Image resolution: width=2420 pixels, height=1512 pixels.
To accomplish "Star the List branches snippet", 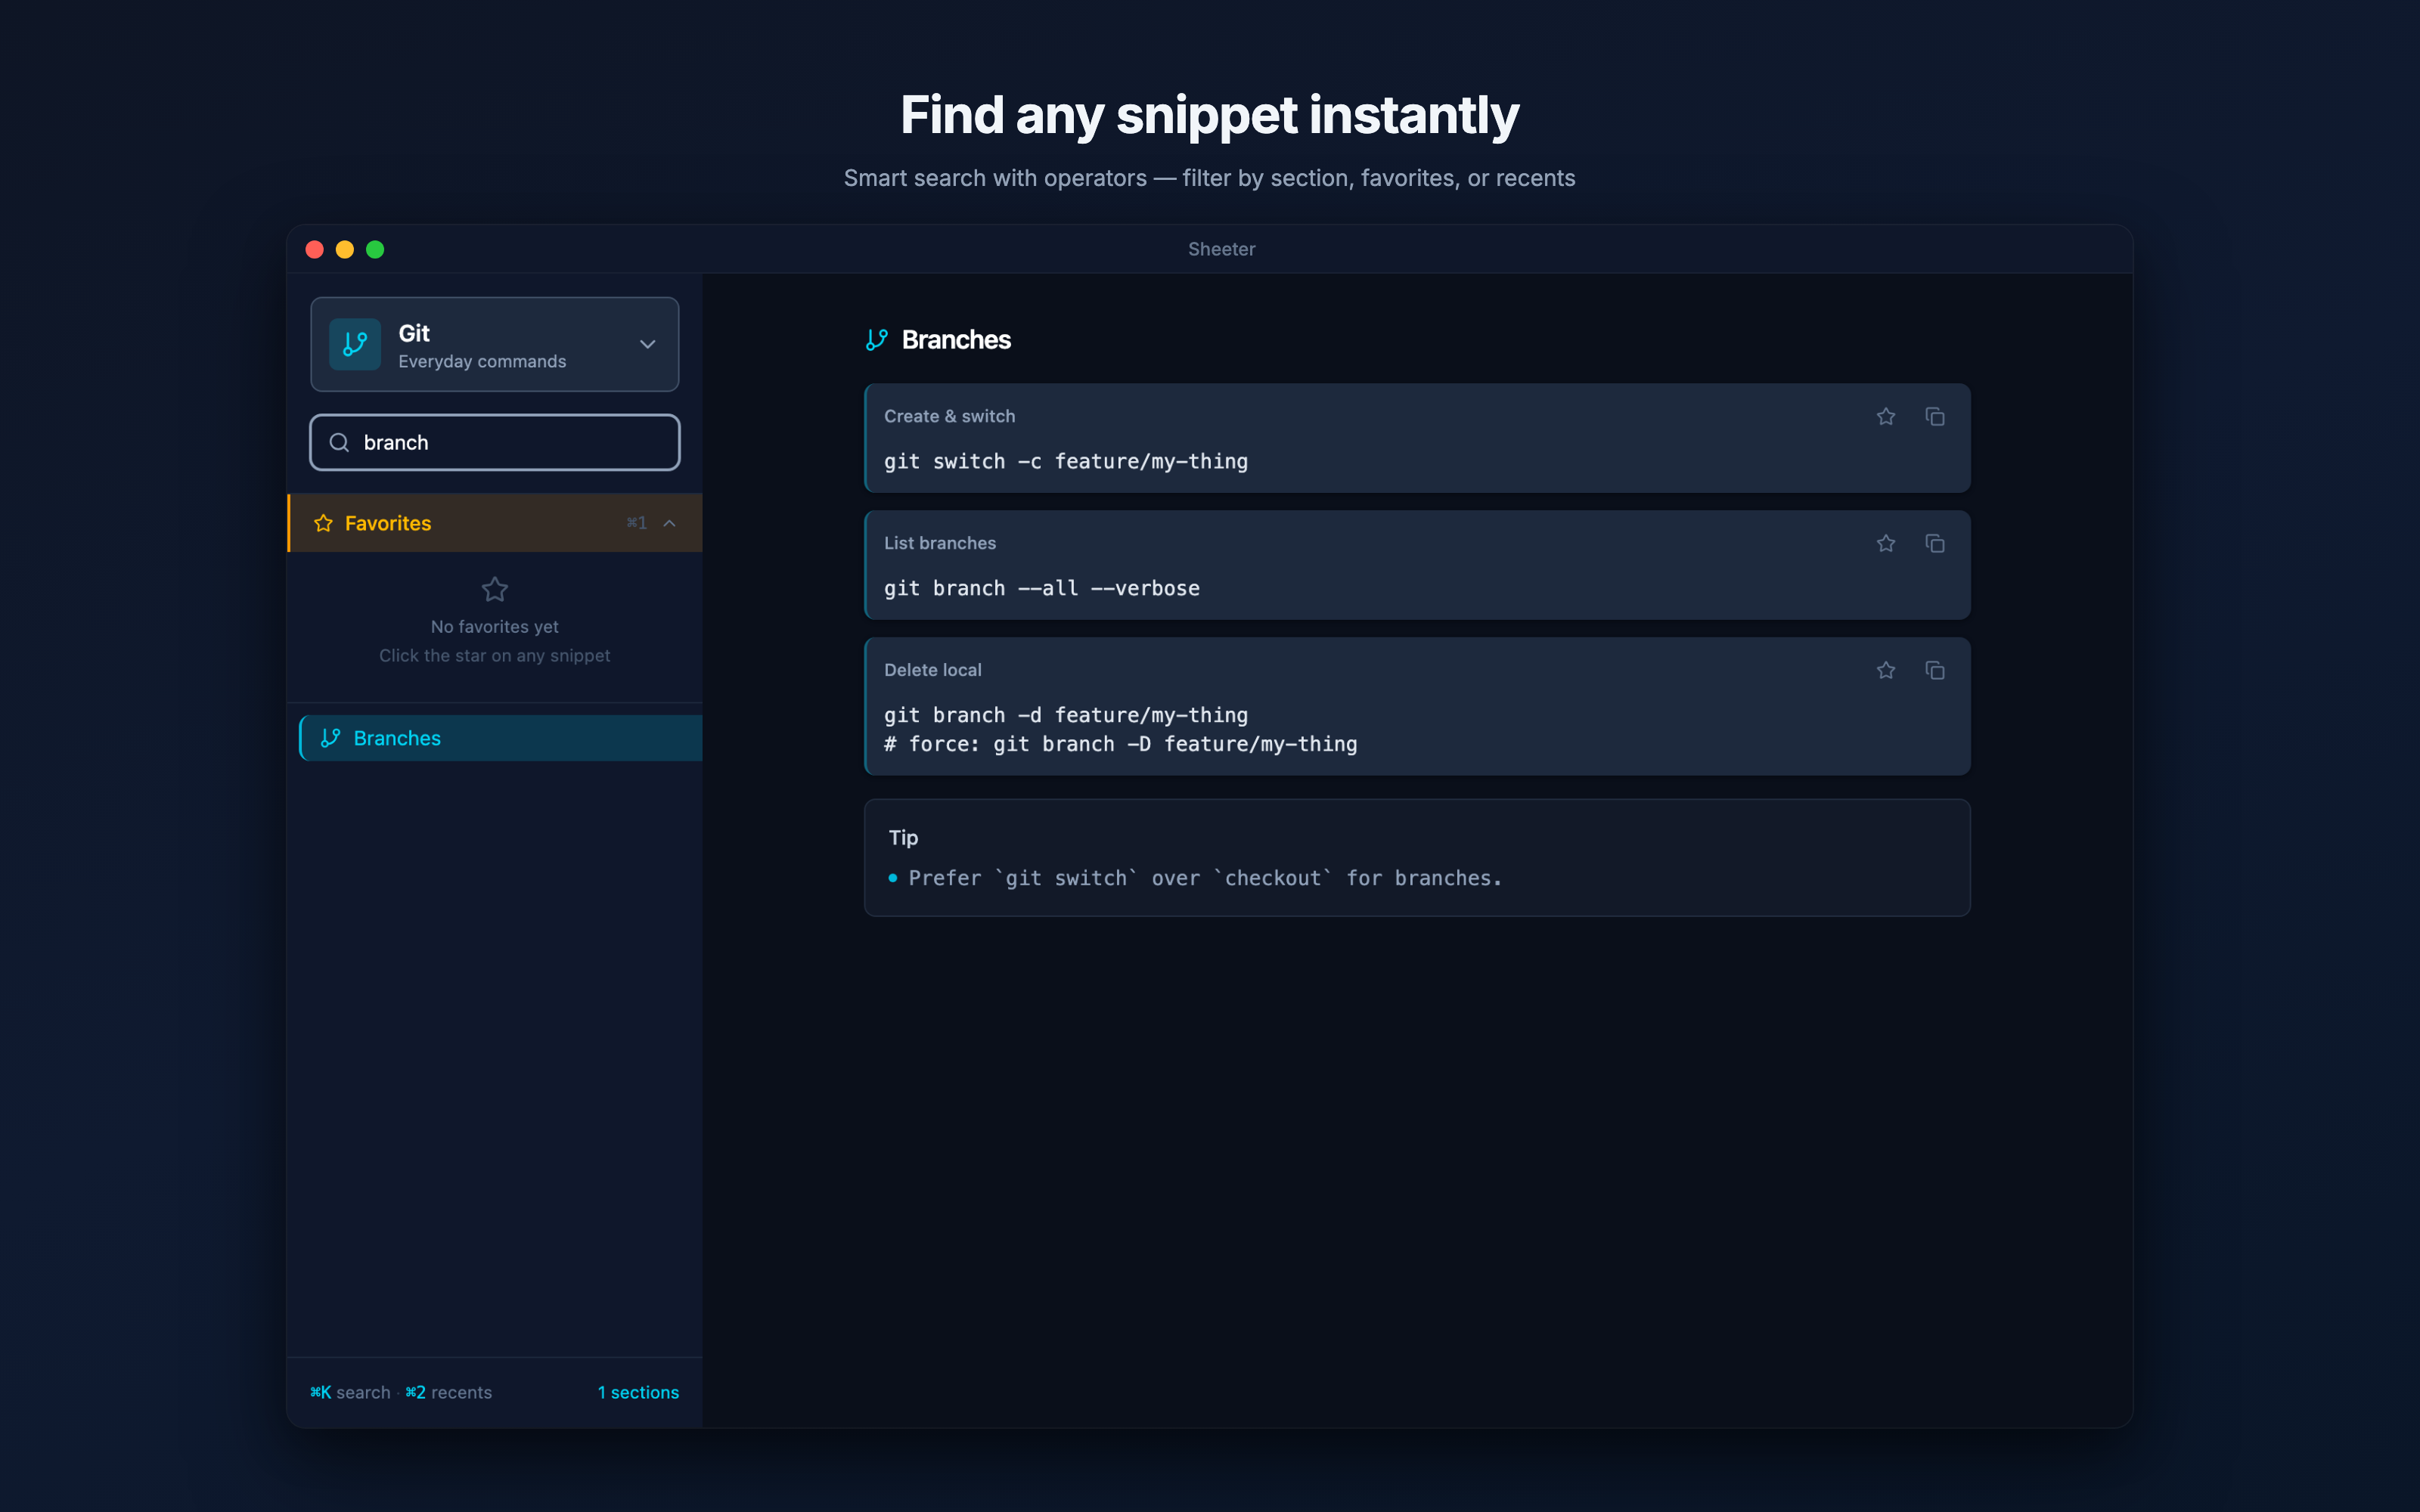I will (1885, 543).
